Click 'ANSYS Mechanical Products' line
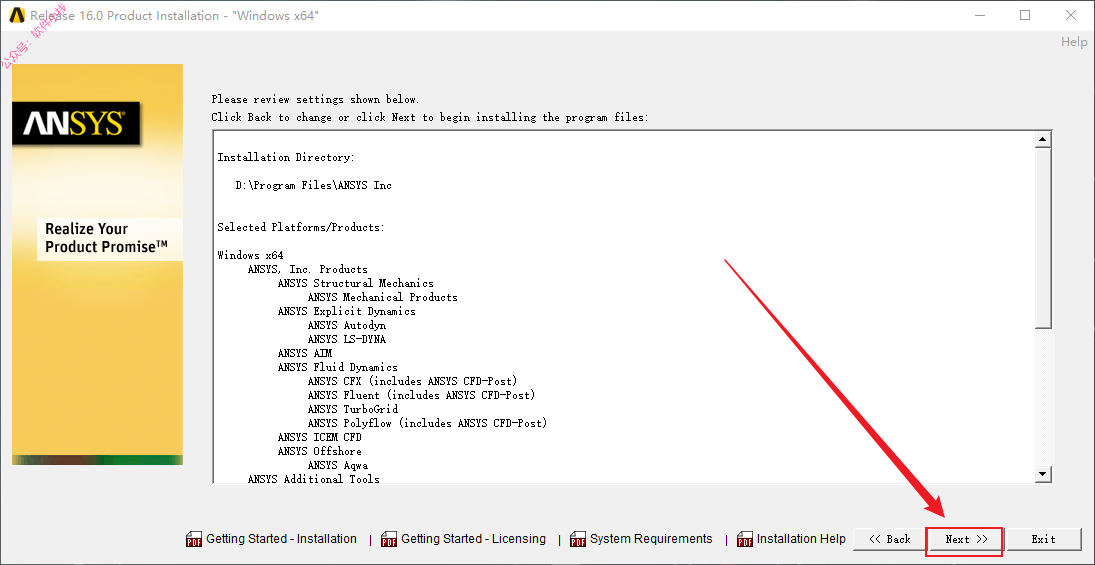The image size is (1095, 565). click(x=383, y=298)
